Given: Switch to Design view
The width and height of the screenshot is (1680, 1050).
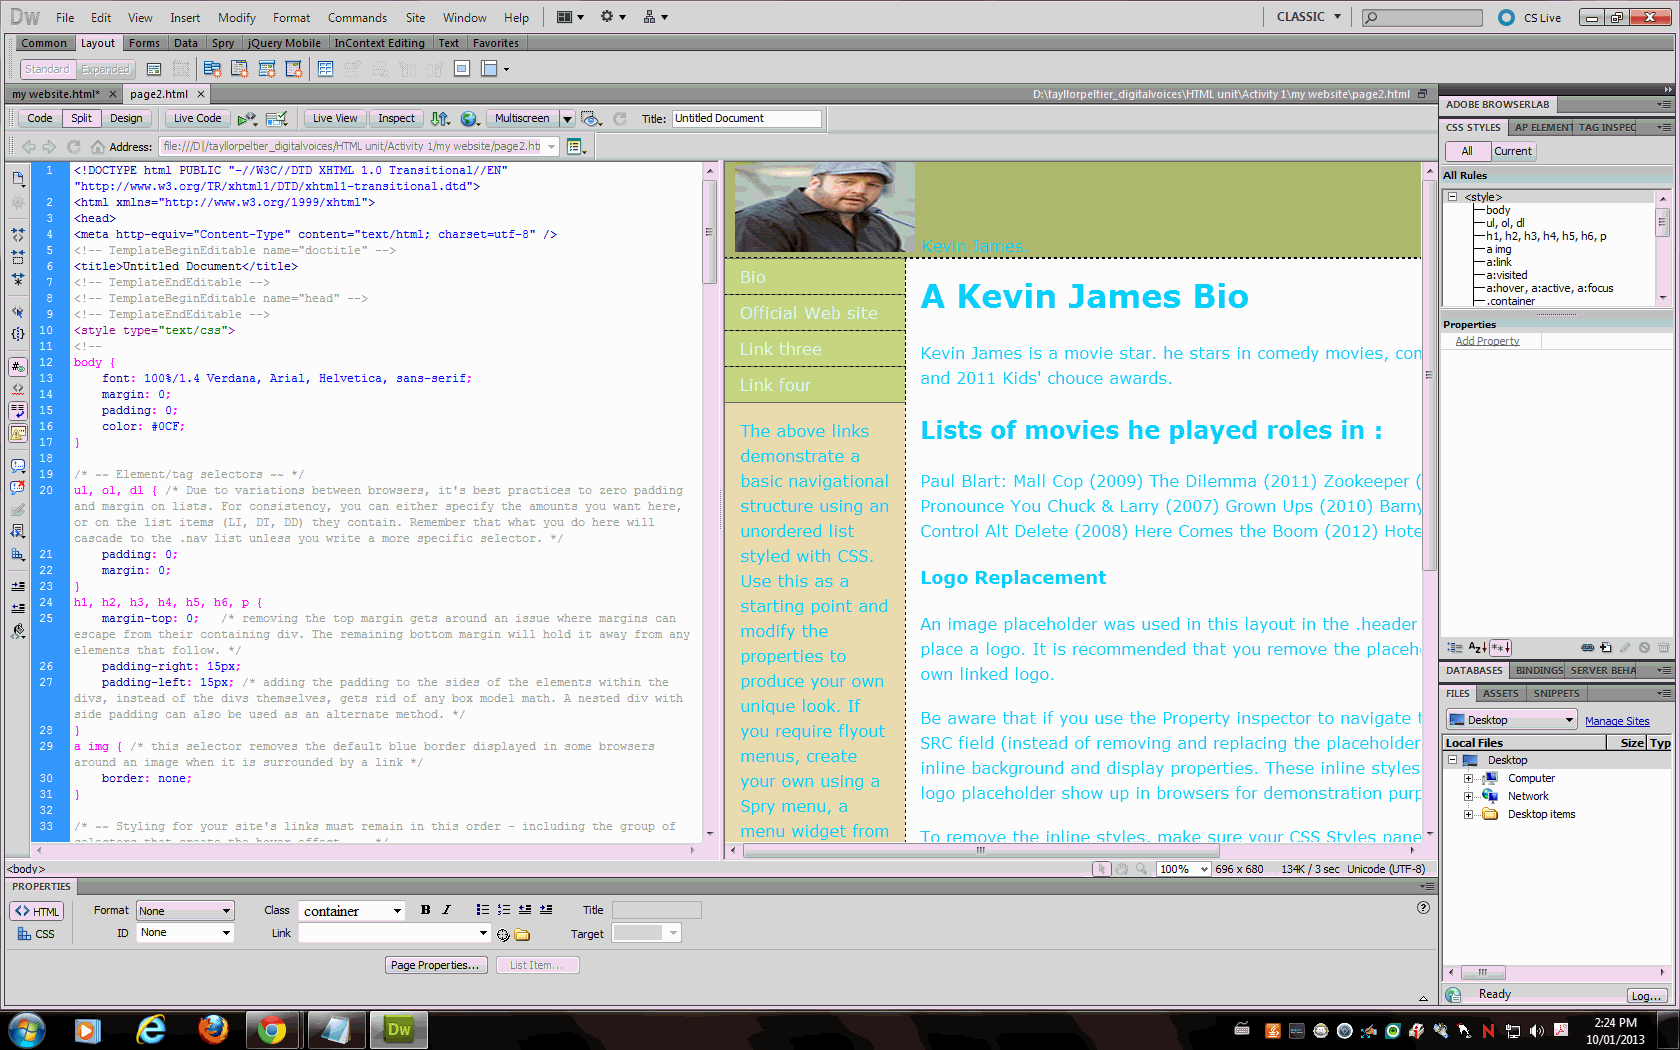Looking at the screenshot, I should coord(126,118).
